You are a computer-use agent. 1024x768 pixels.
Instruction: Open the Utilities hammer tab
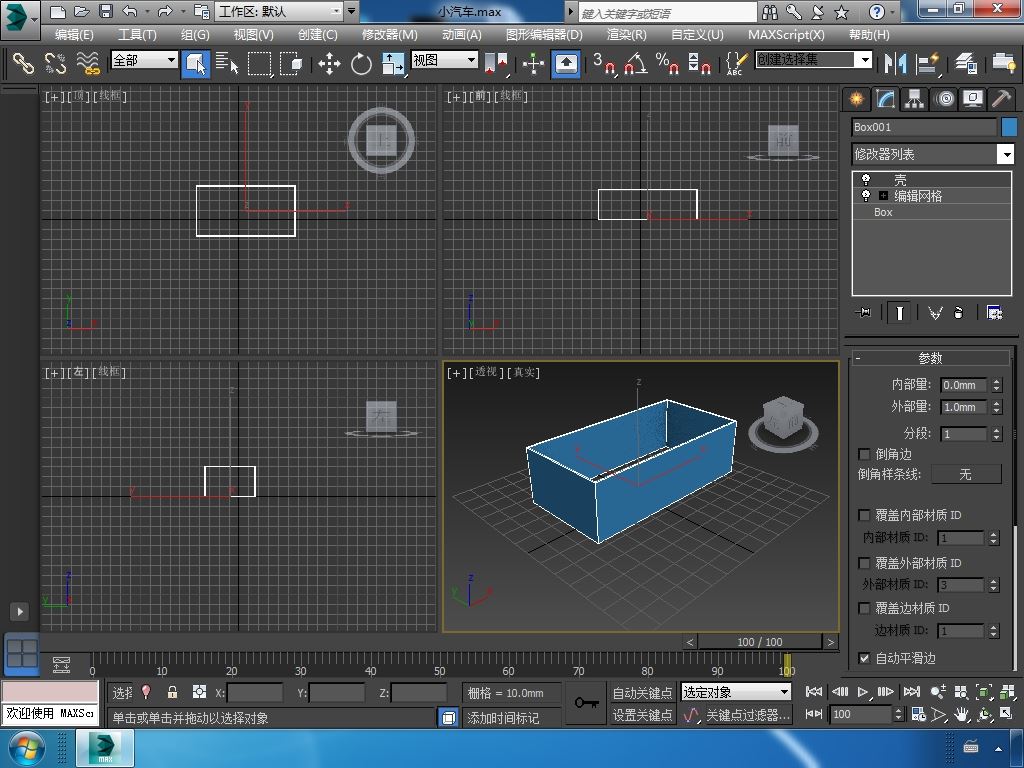pos(1001,99)
